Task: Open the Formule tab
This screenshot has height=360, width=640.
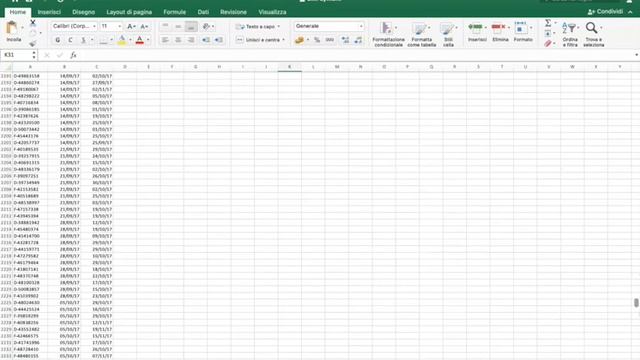Action: click(x=175, y=12)
